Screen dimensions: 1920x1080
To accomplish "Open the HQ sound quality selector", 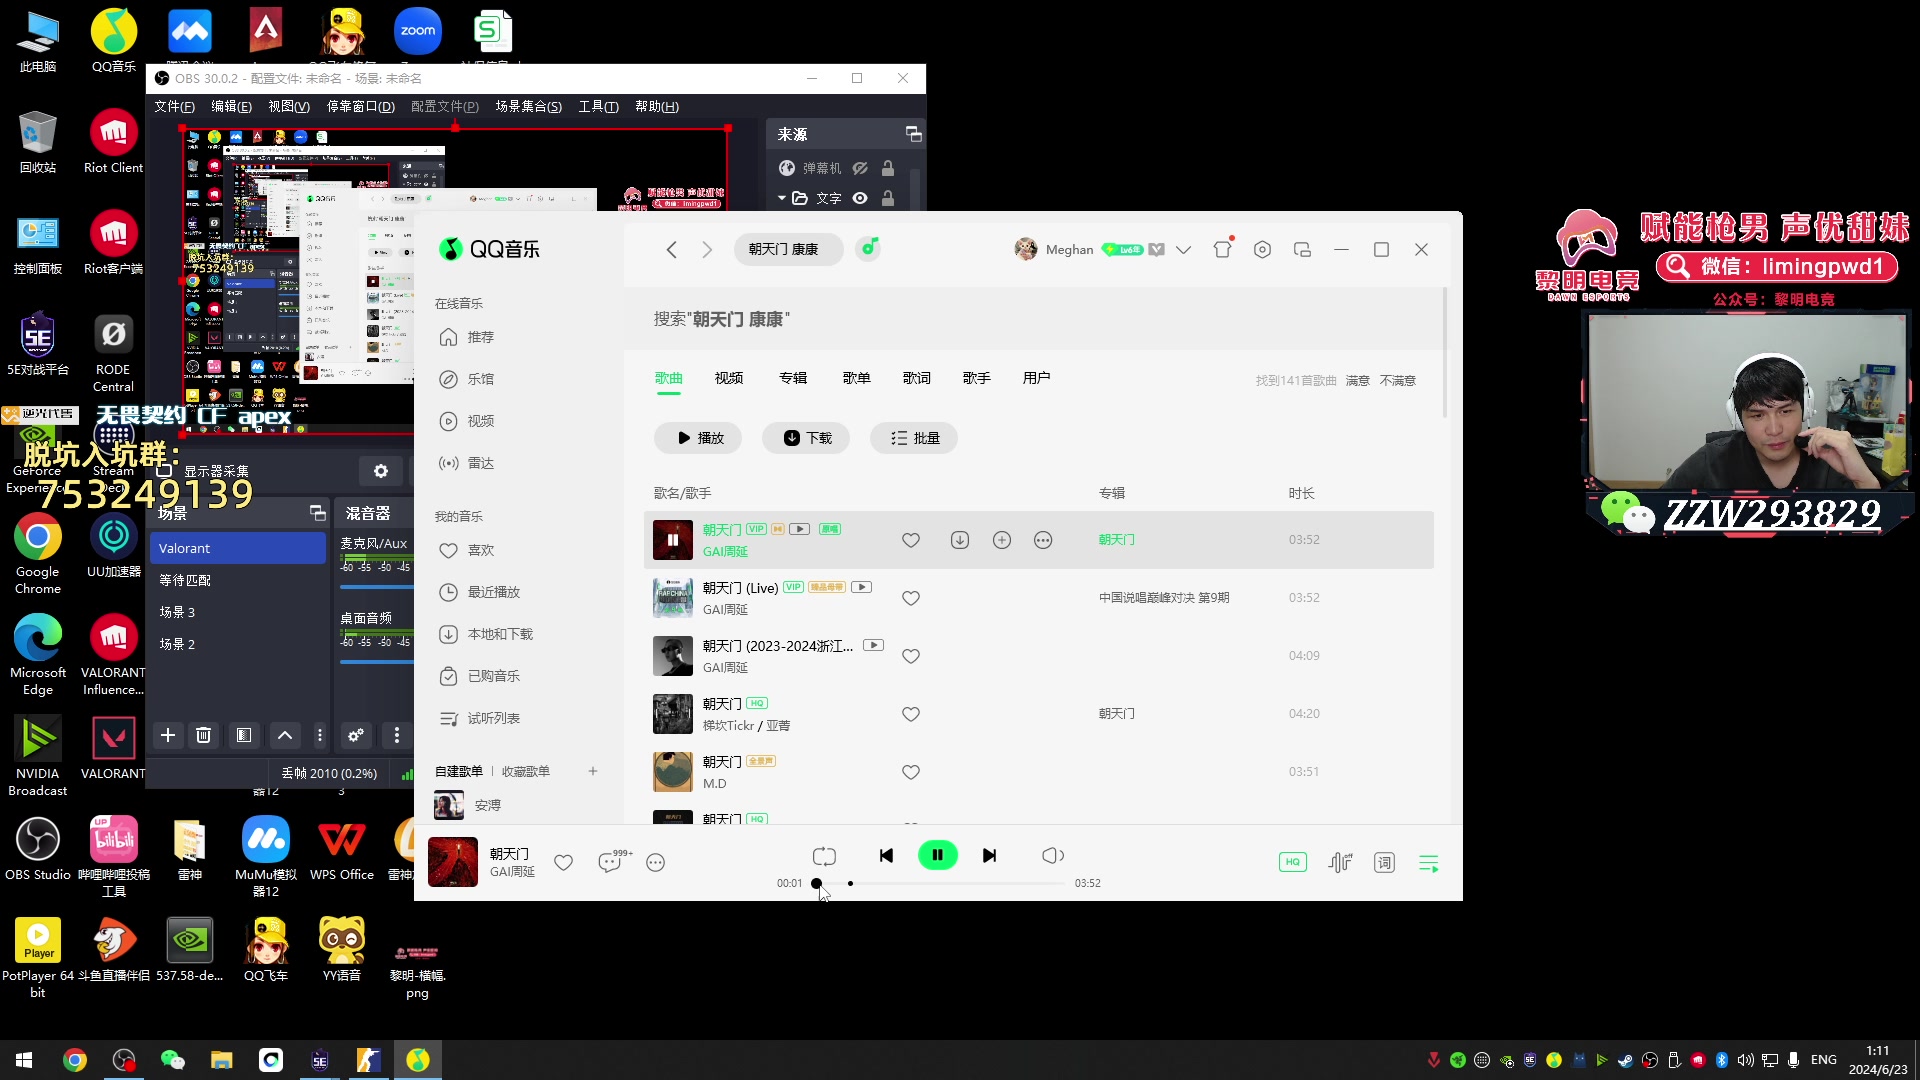I will click(1292, 862).
